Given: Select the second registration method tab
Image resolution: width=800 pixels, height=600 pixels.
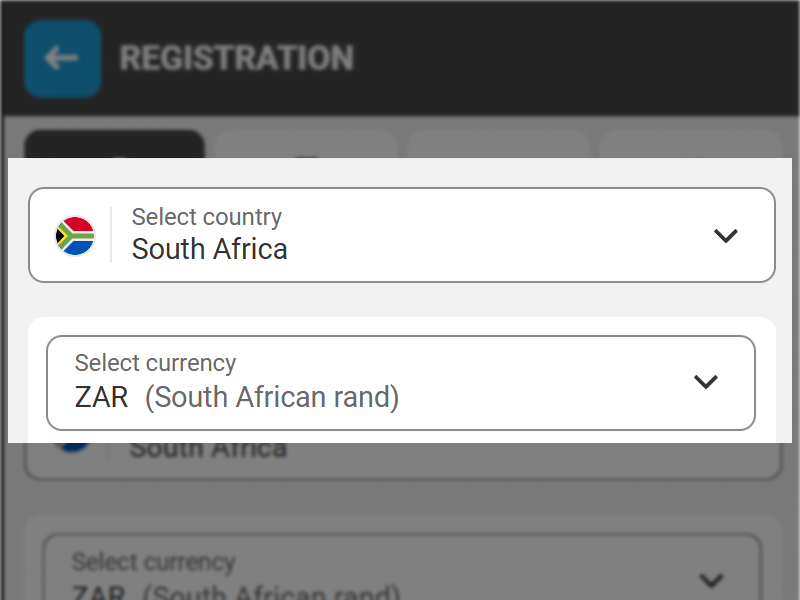Looking at the screenshot, I should (305, 145).
